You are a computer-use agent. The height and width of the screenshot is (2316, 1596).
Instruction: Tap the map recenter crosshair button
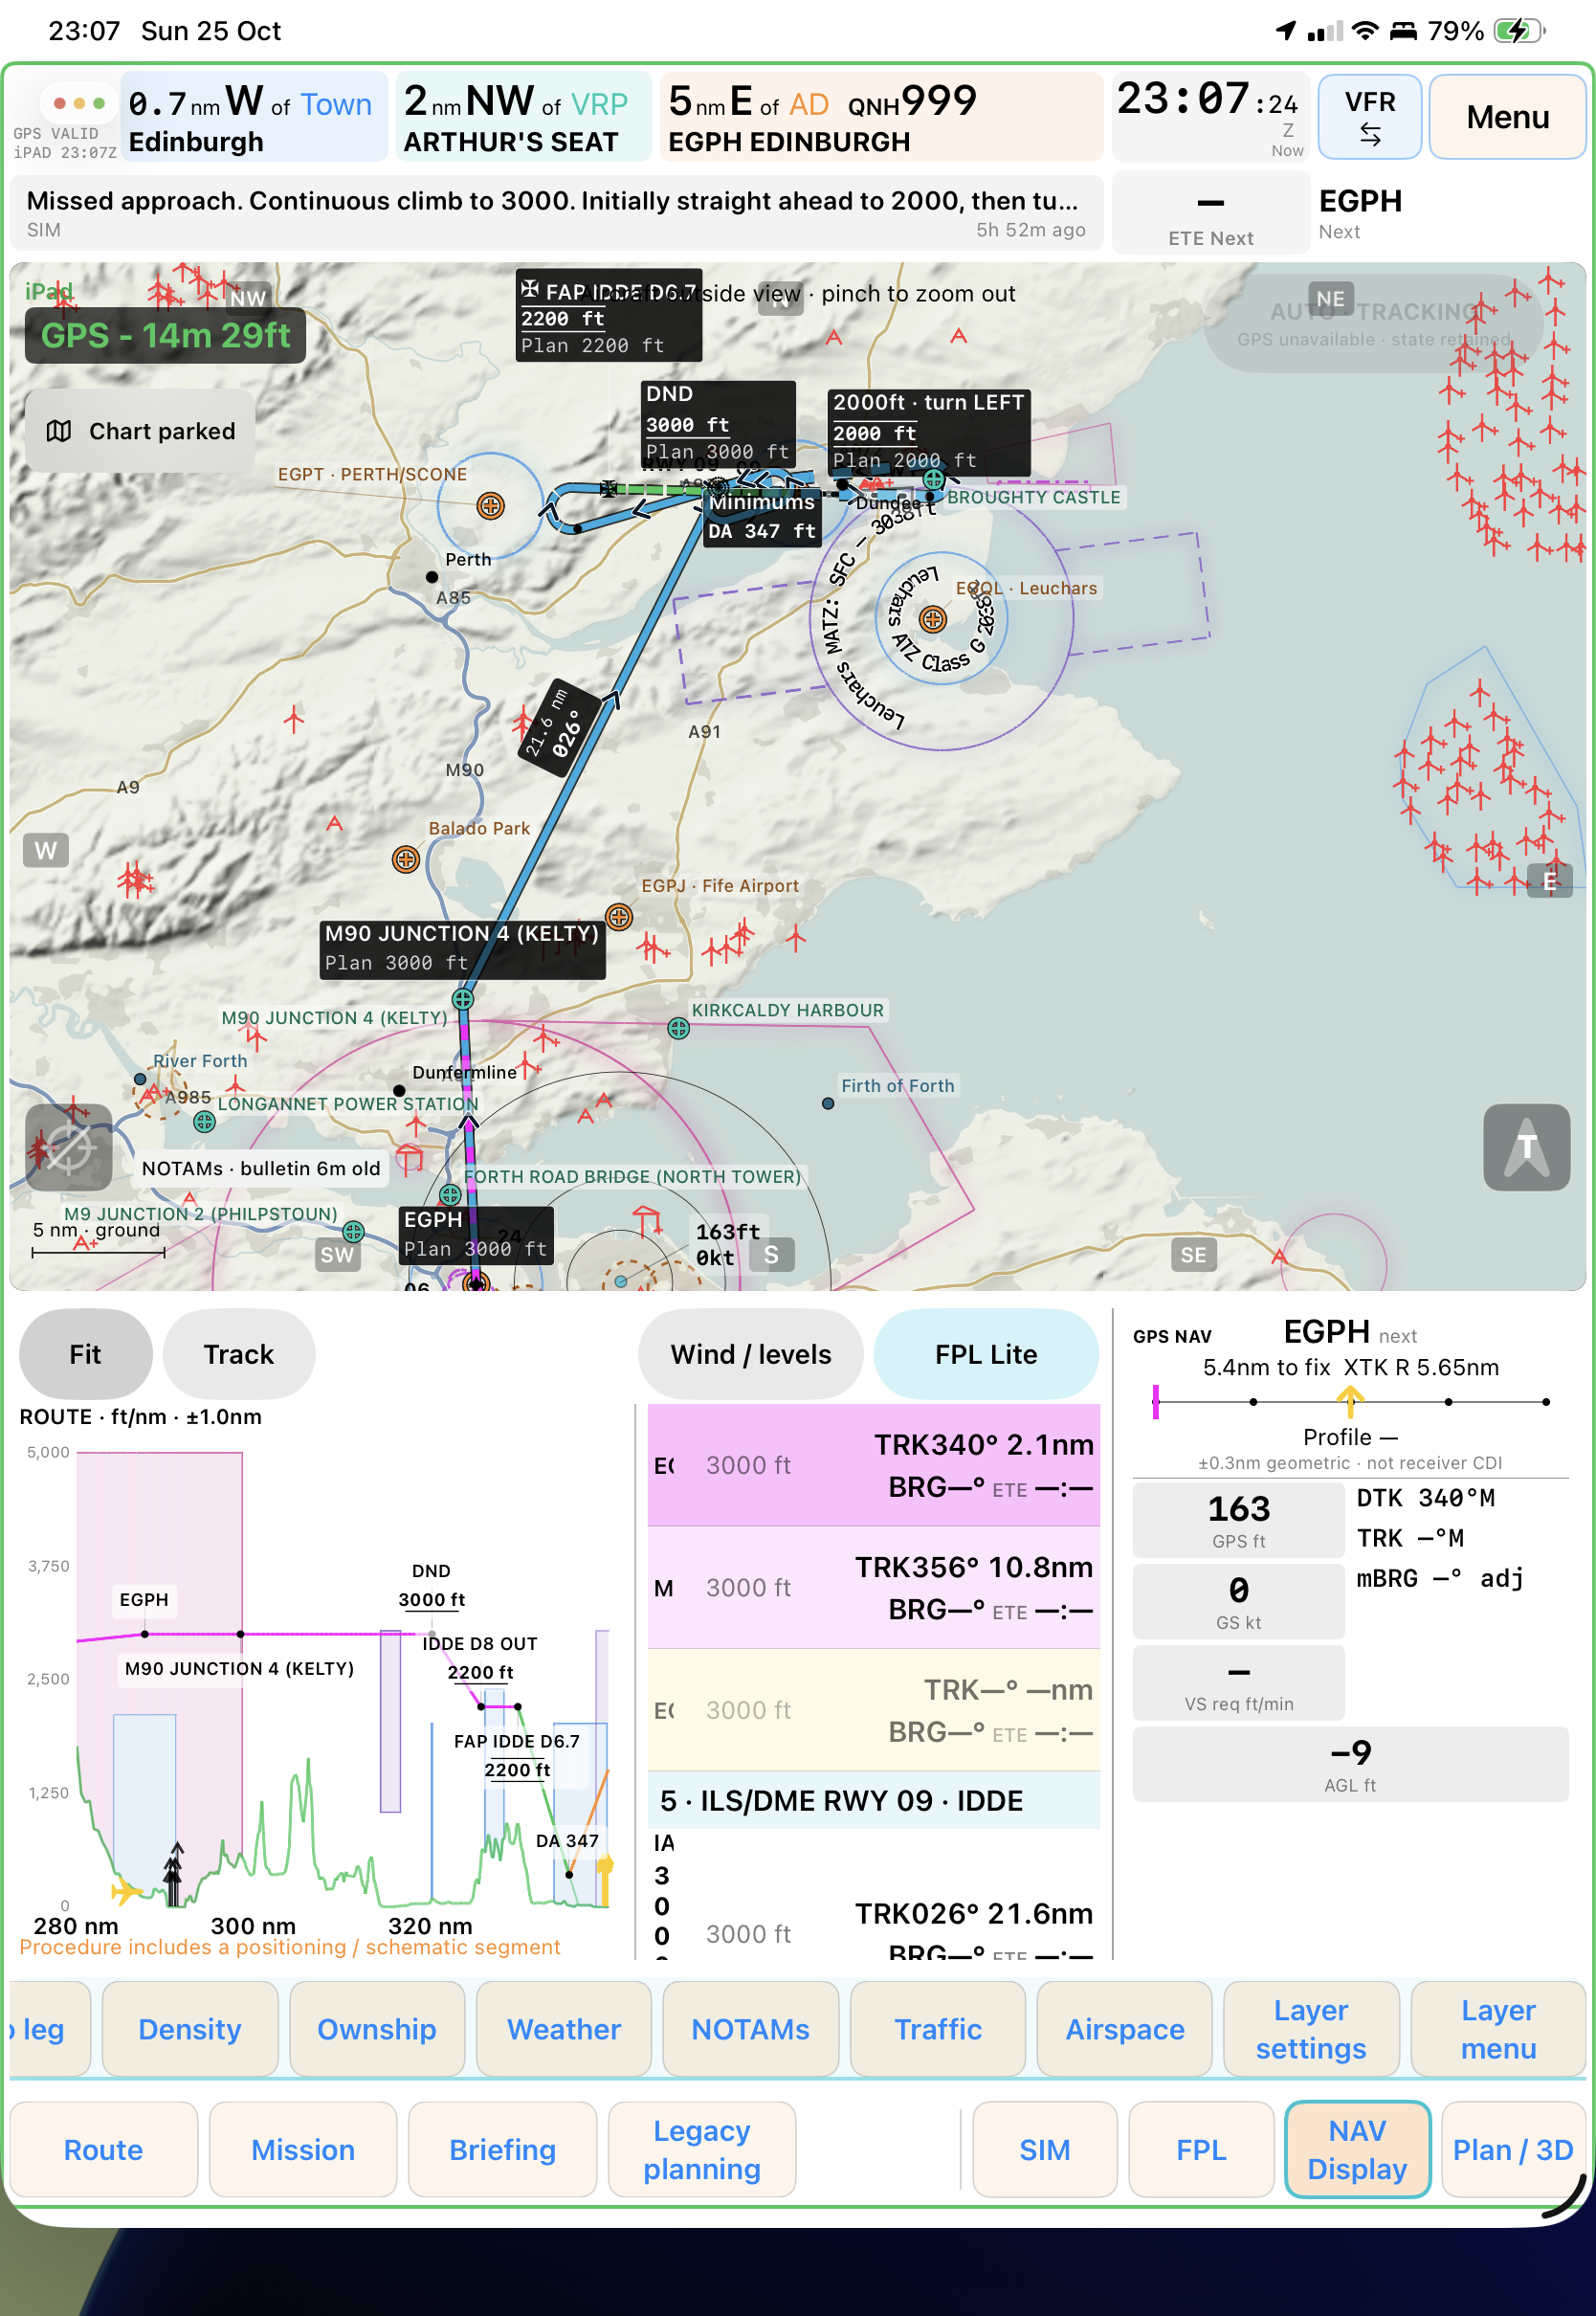click(68, 1147)
